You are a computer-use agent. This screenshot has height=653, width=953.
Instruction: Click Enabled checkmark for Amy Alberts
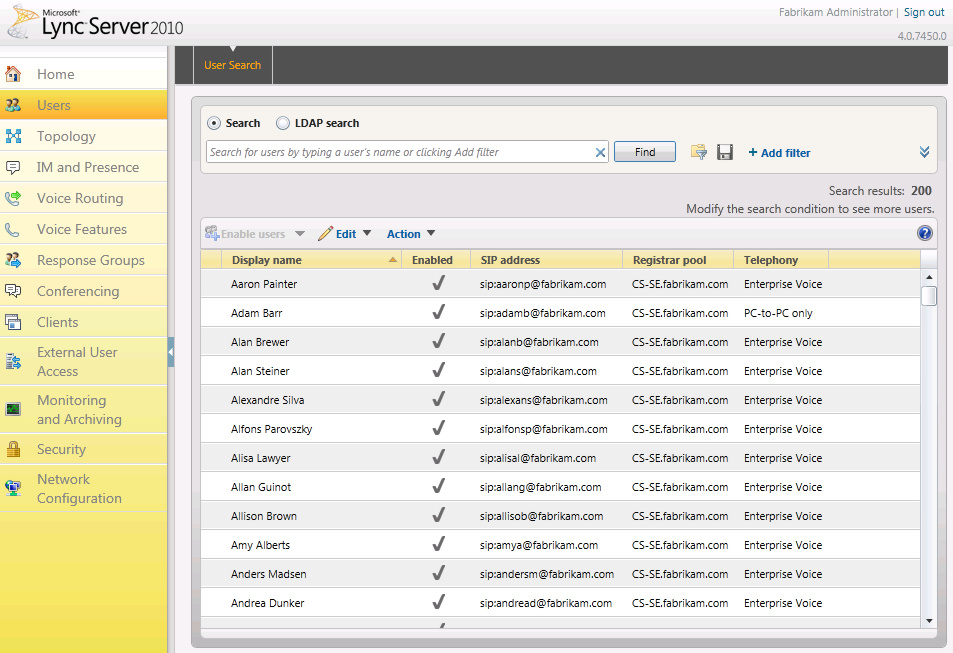click(x=438, y=544)
